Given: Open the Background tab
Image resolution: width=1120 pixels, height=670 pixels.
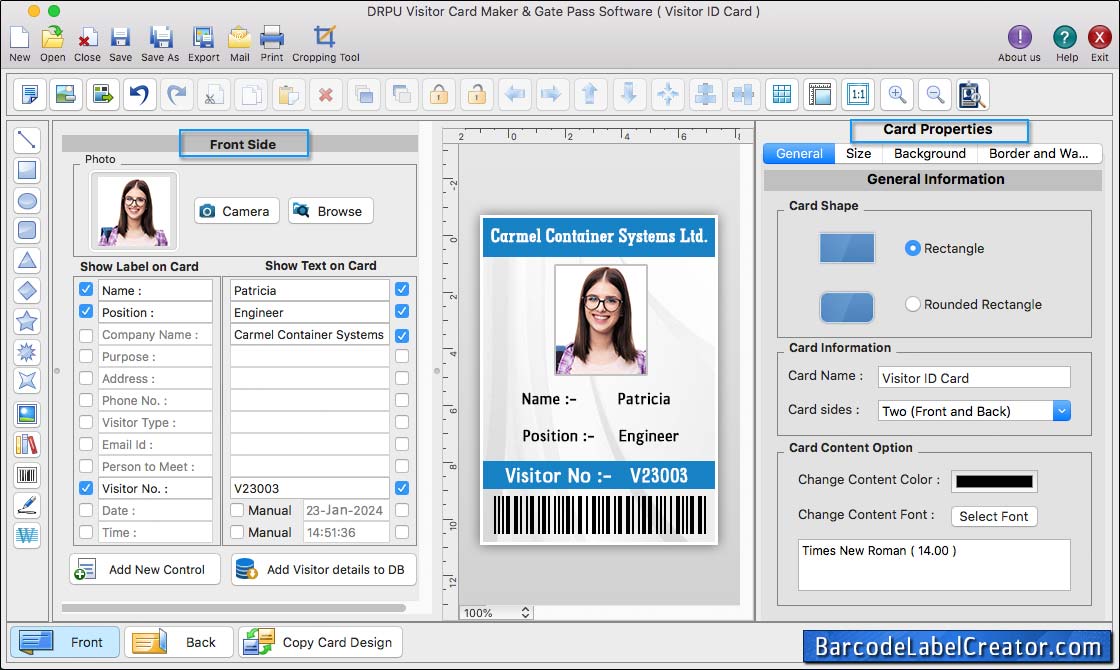Looking at the screenshot, I should [929, 154].
